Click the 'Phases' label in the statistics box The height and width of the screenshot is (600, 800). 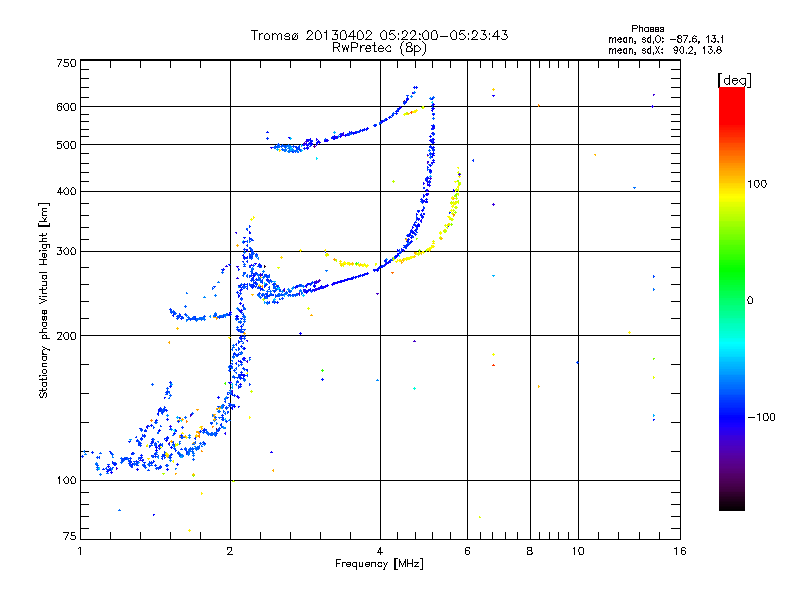tap(647, 29)
